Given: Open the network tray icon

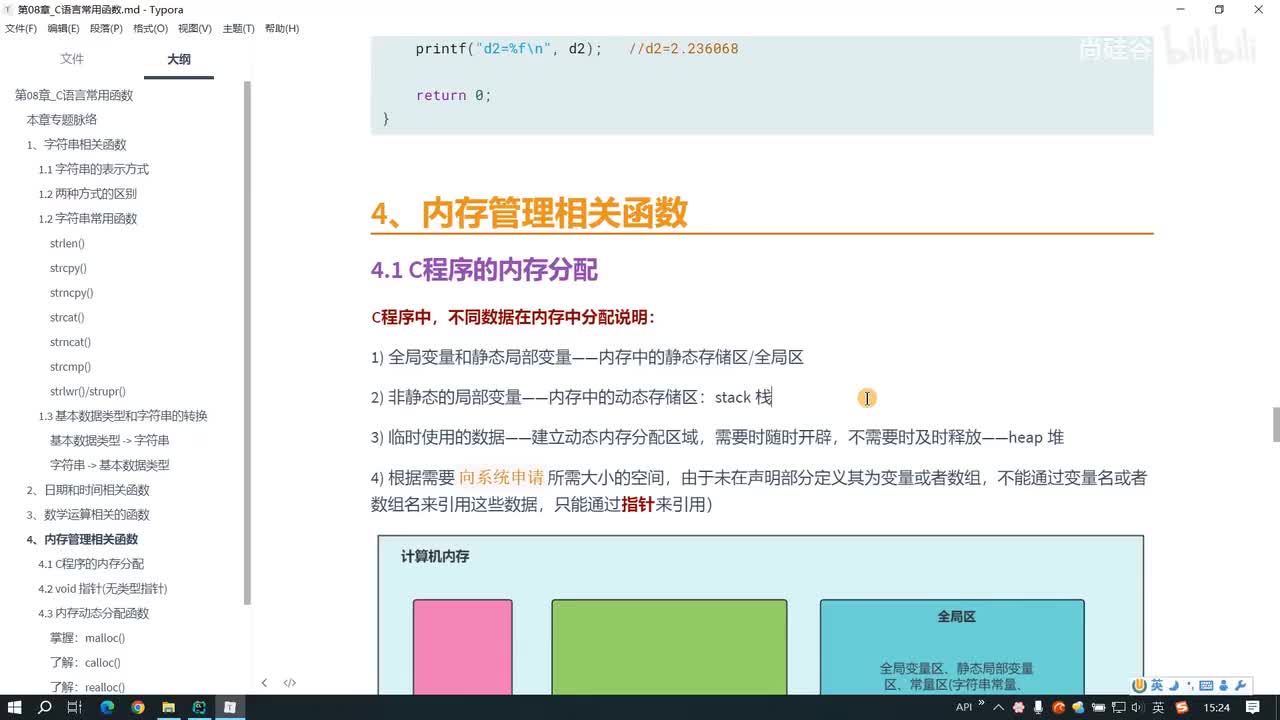Looking at the screenshot, I should tap(1118, 707).
